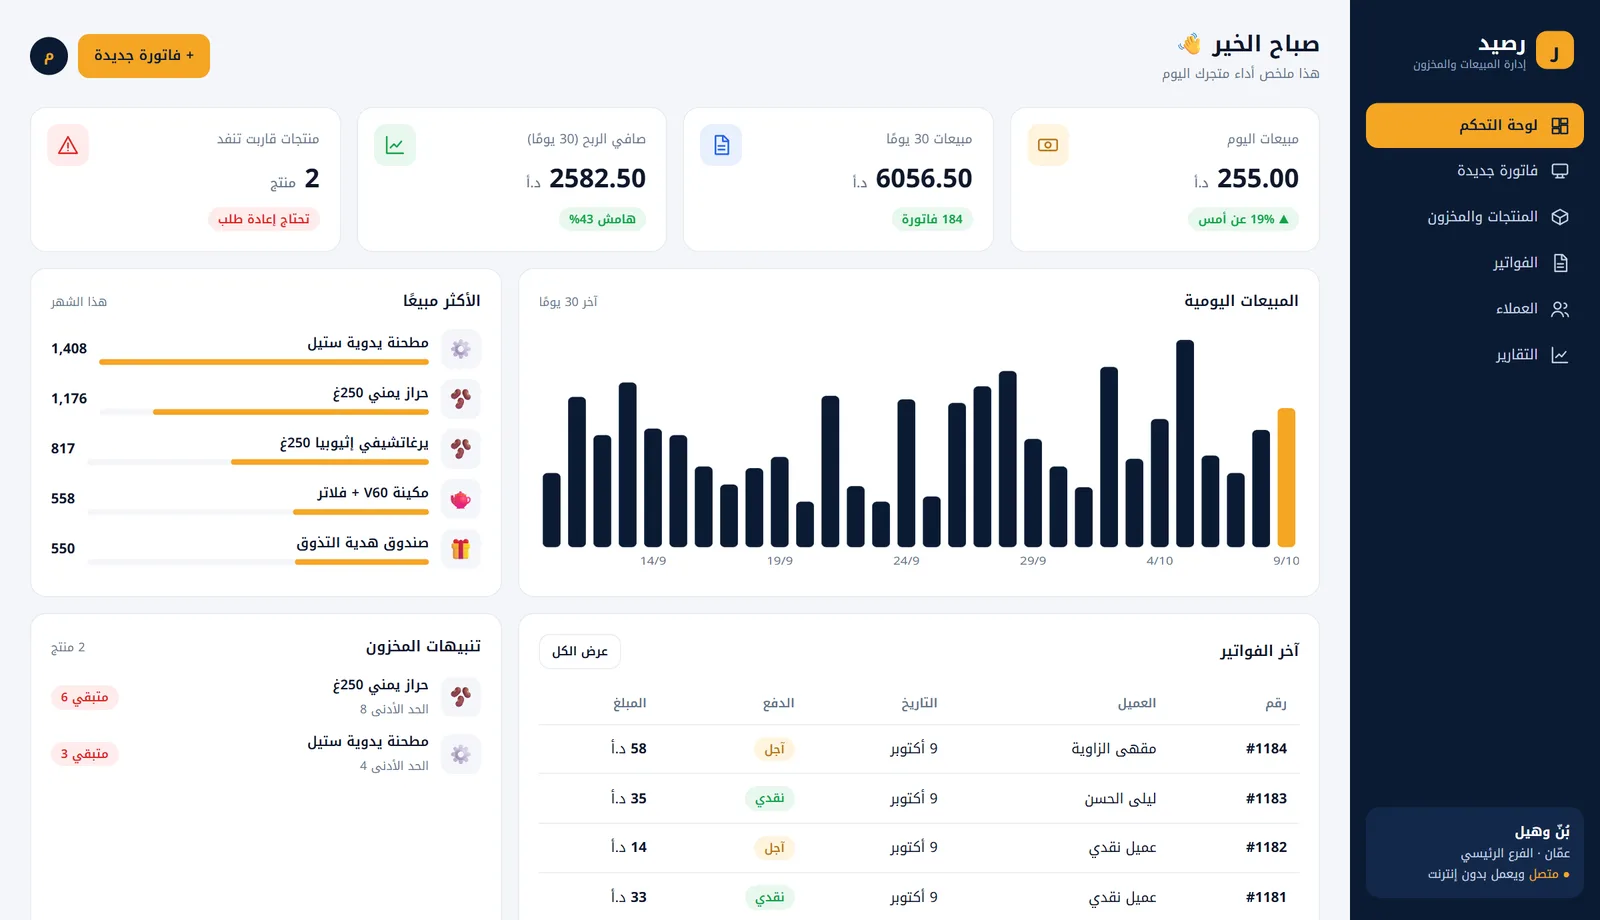Click customer ليلى الحسن in invoices table
Viewport: 1600px width, 920px height.
tap(1120, 798)
